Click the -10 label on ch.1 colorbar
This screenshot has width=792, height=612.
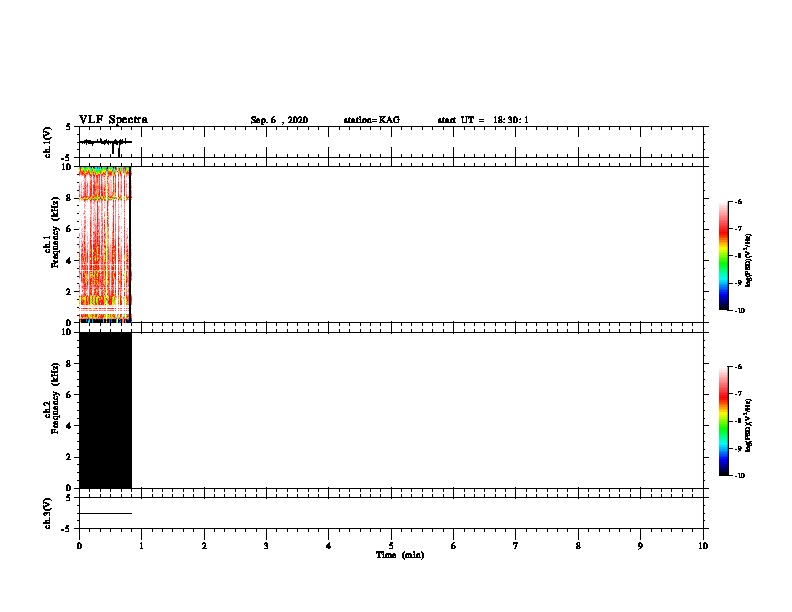coord(739,311)
